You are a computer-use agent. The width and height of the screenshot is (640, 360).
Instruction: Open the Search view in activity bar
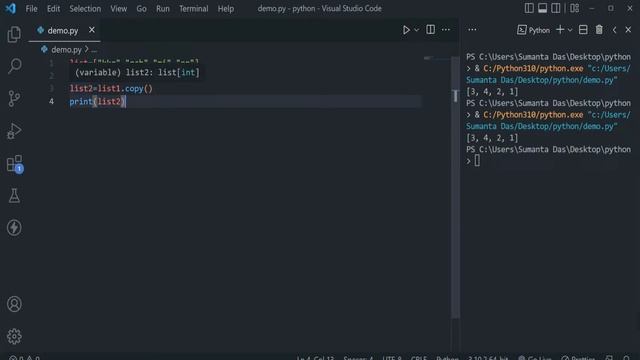[14, 66]
